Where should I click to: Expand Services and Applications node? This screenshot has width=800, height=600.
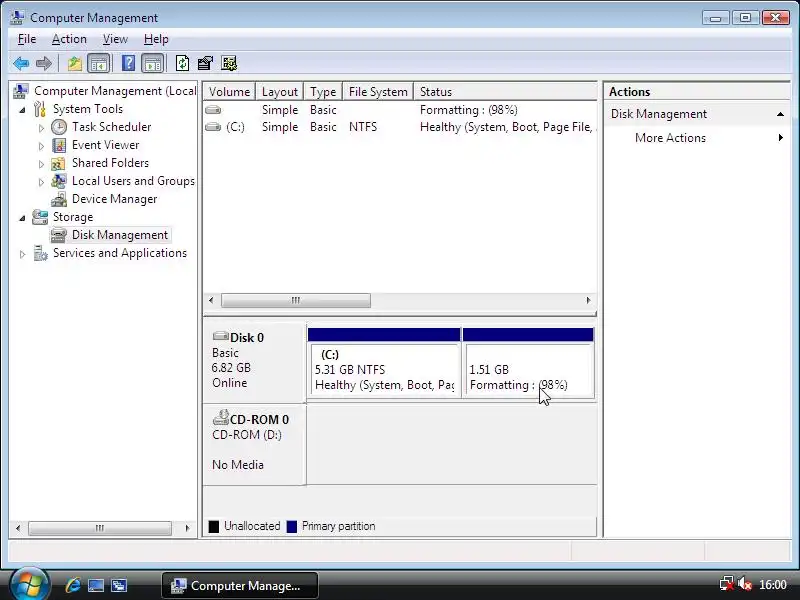[22, 254]
